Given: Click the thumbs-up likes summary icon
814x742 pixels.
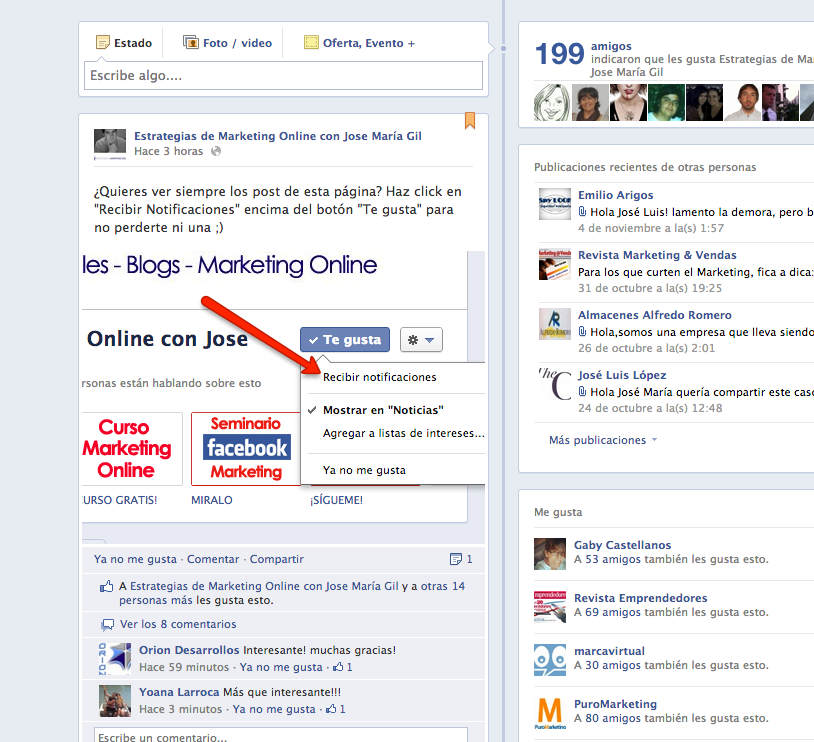Looking at the screenshot, I should coord(106,586).
